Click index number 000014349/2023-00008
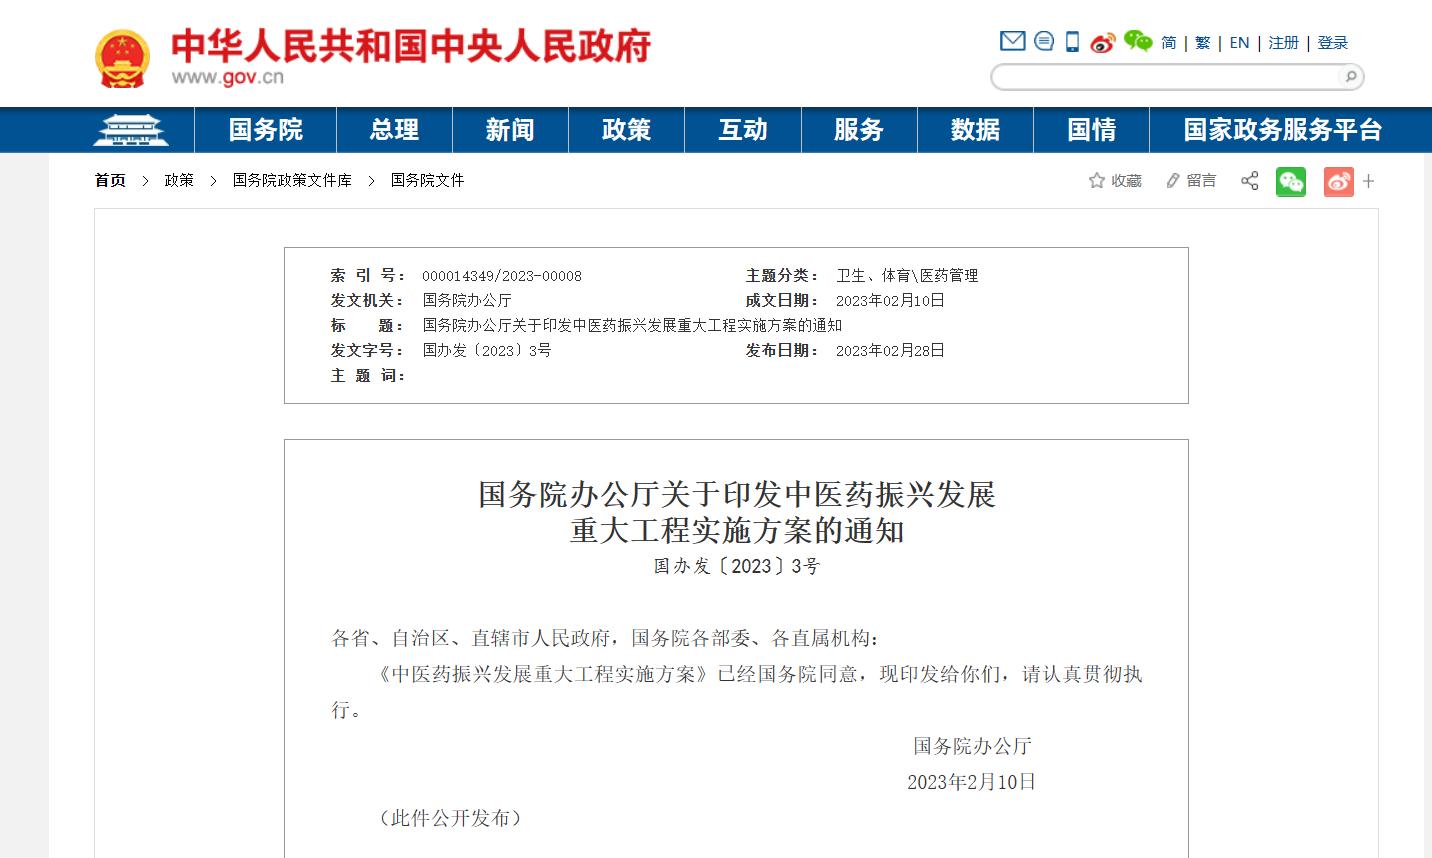The image size is (1432, 858). click(x=502, y=276)
